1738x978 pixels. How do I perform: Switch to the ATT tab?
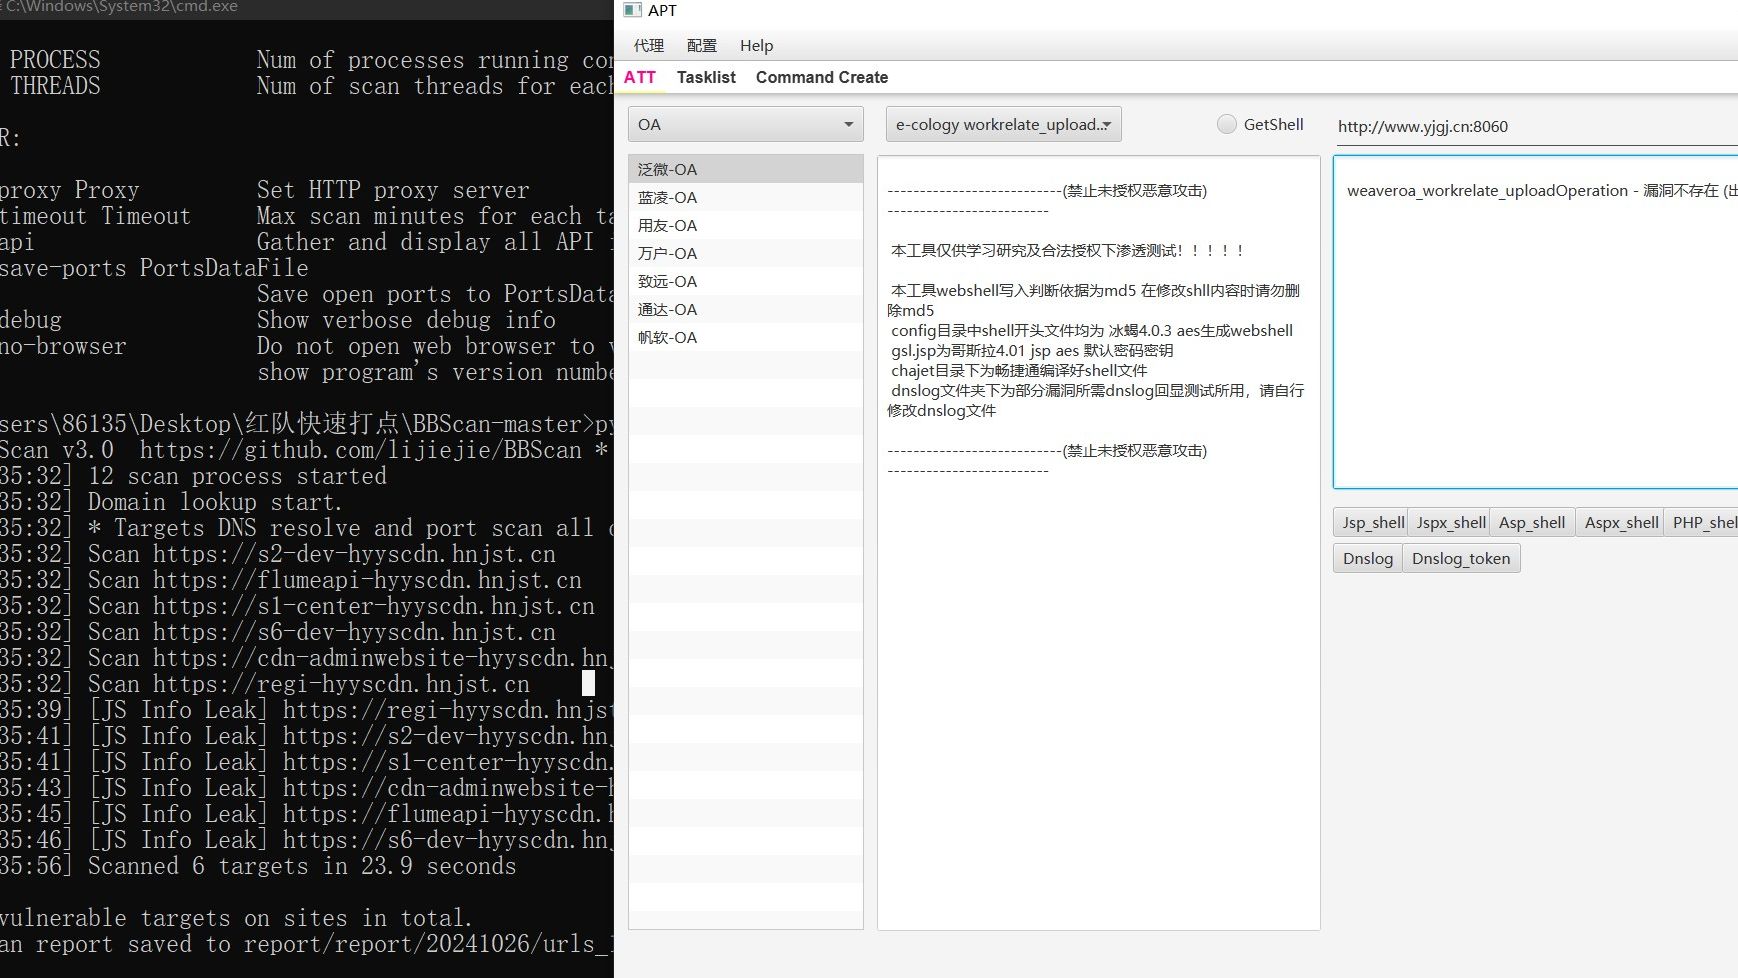pos(640,77)
